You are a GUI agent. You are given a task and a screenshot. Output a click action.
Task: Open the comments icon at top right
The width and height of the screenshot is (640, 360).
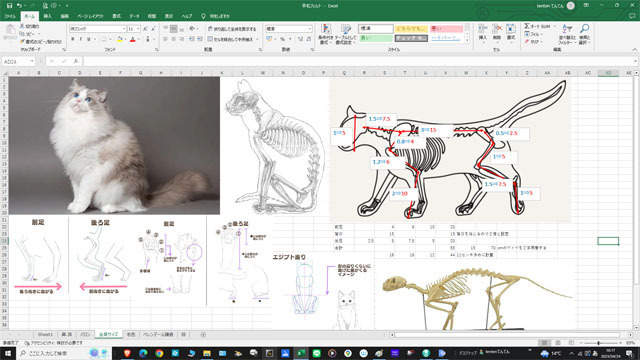632,16
